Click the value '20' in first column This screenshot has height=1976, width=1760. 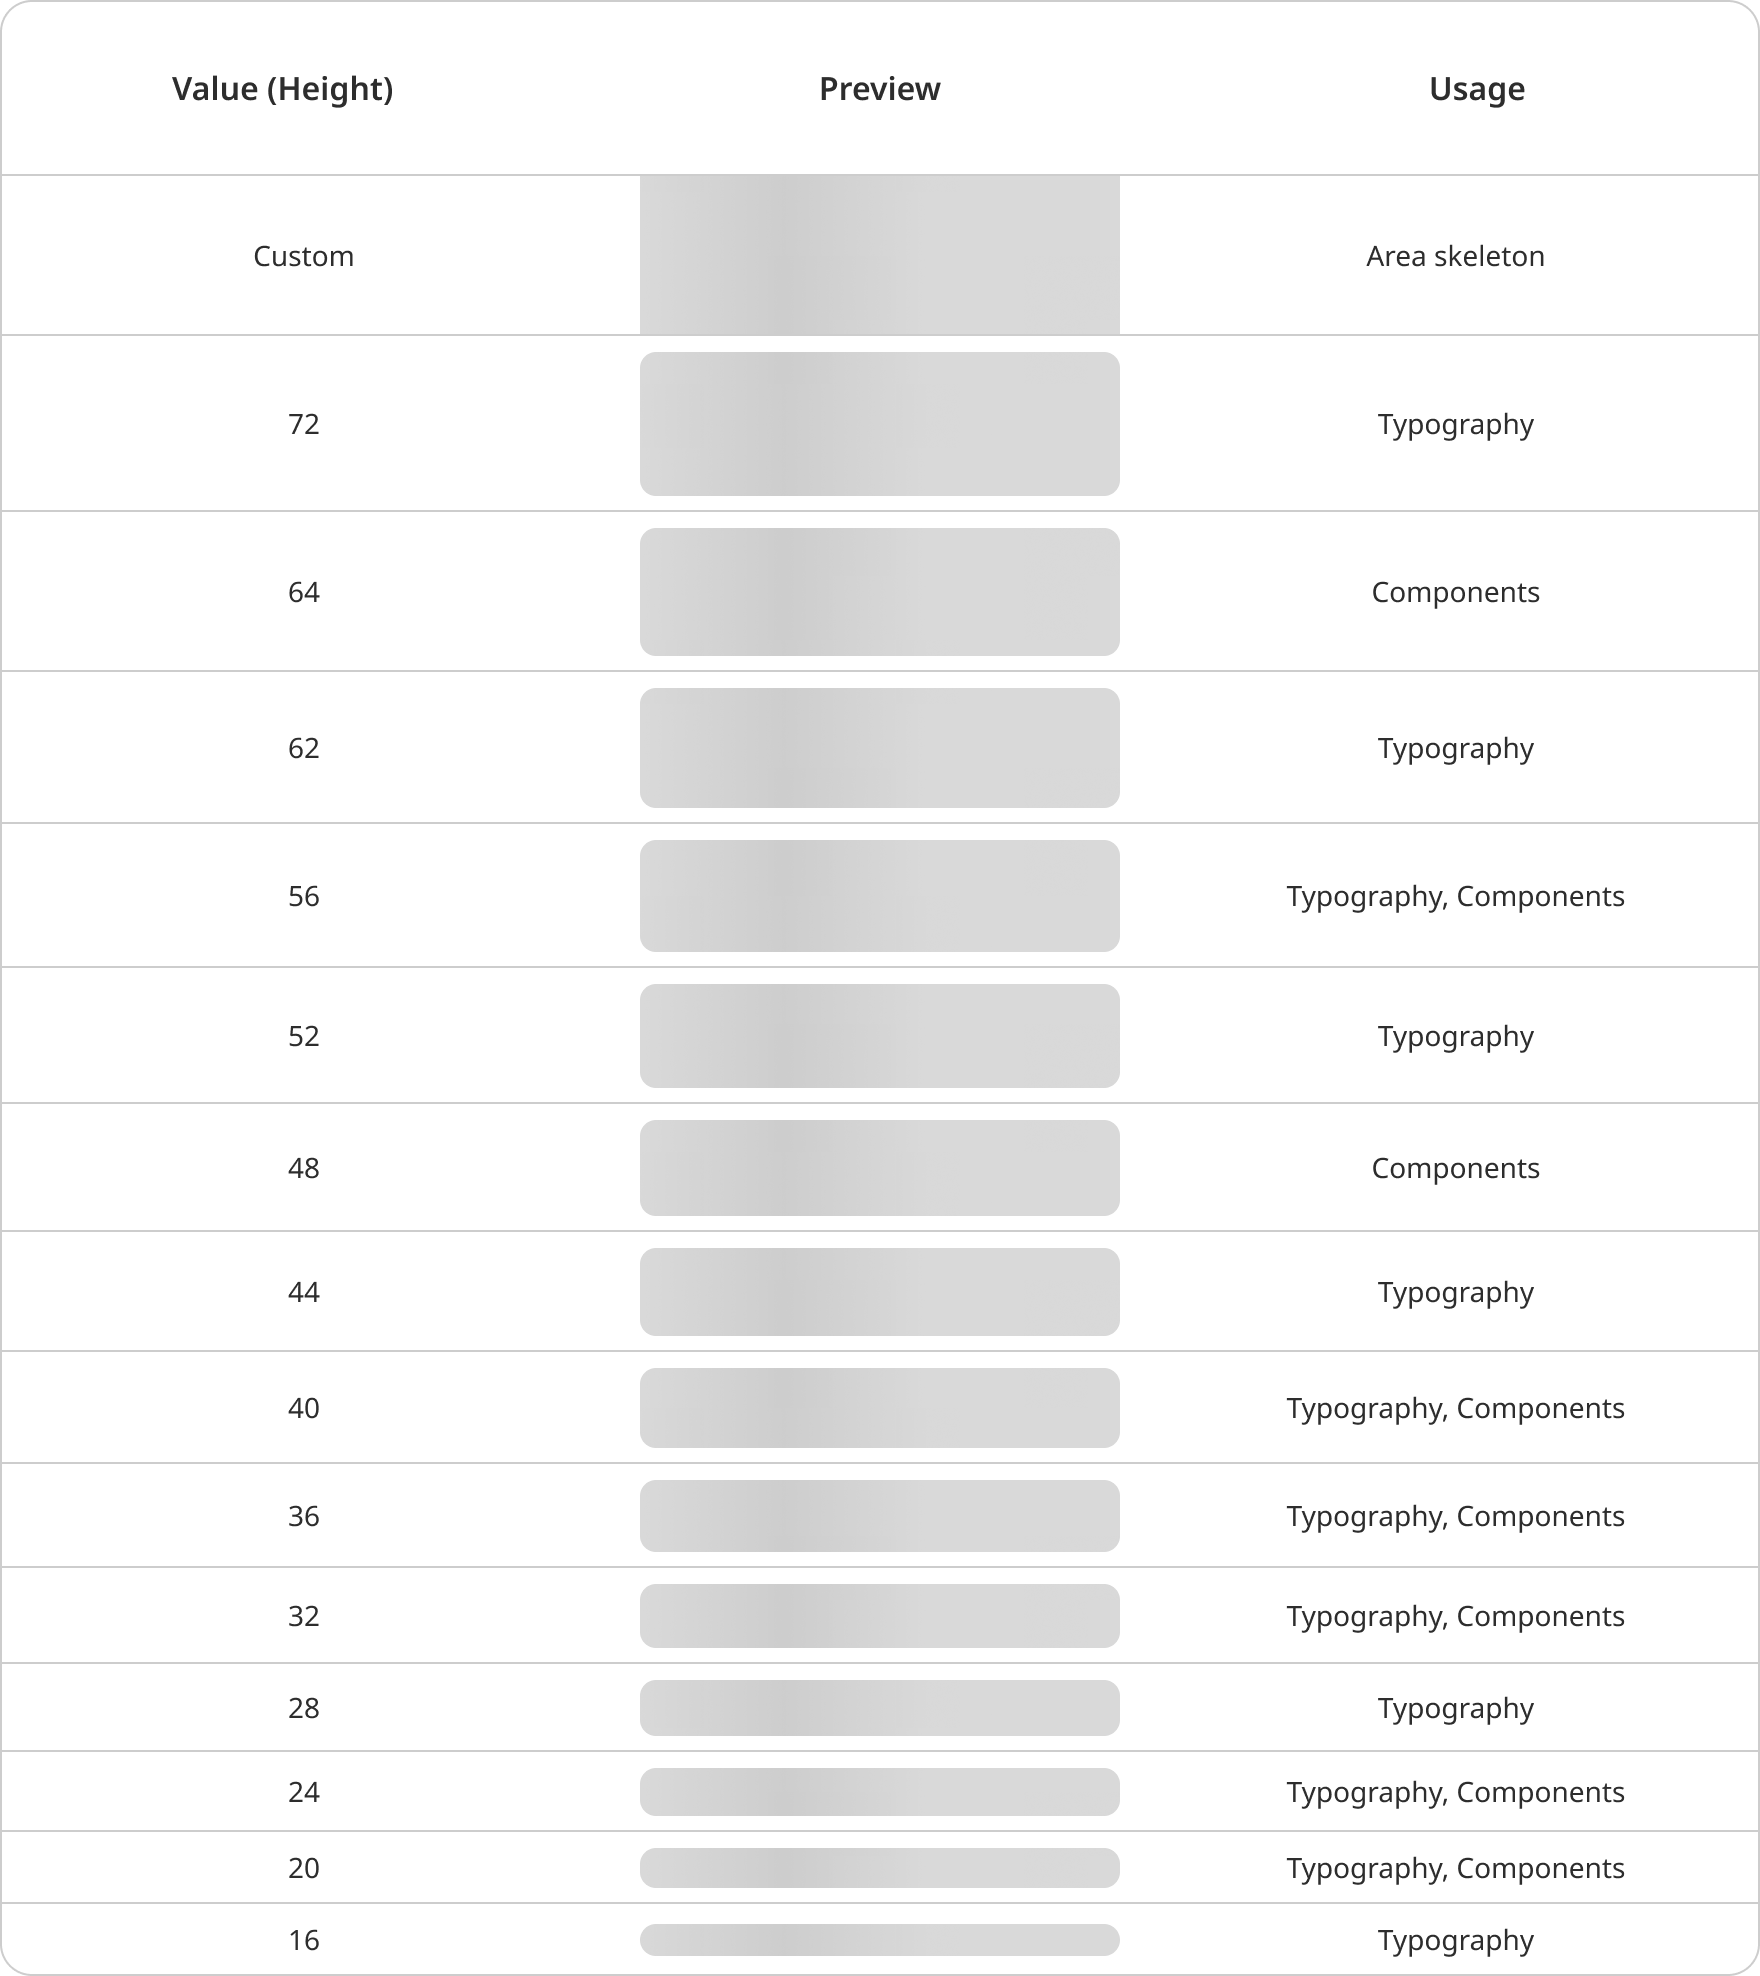[x=303, y=1868]
